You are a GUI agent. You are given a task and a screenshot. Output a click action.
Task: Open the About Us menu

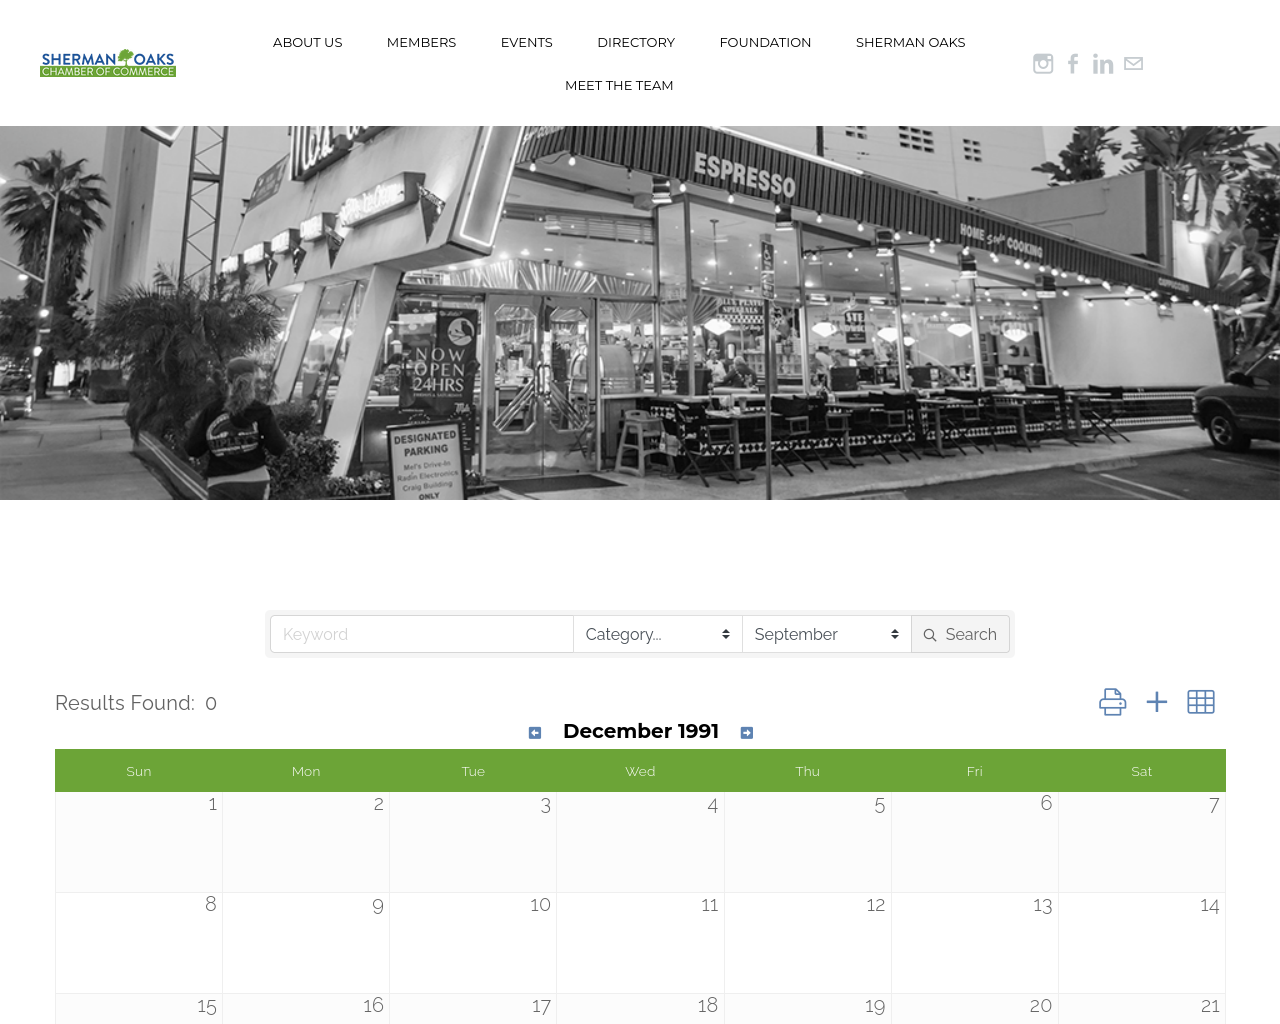pyautogui.click(x=308, y=42)
